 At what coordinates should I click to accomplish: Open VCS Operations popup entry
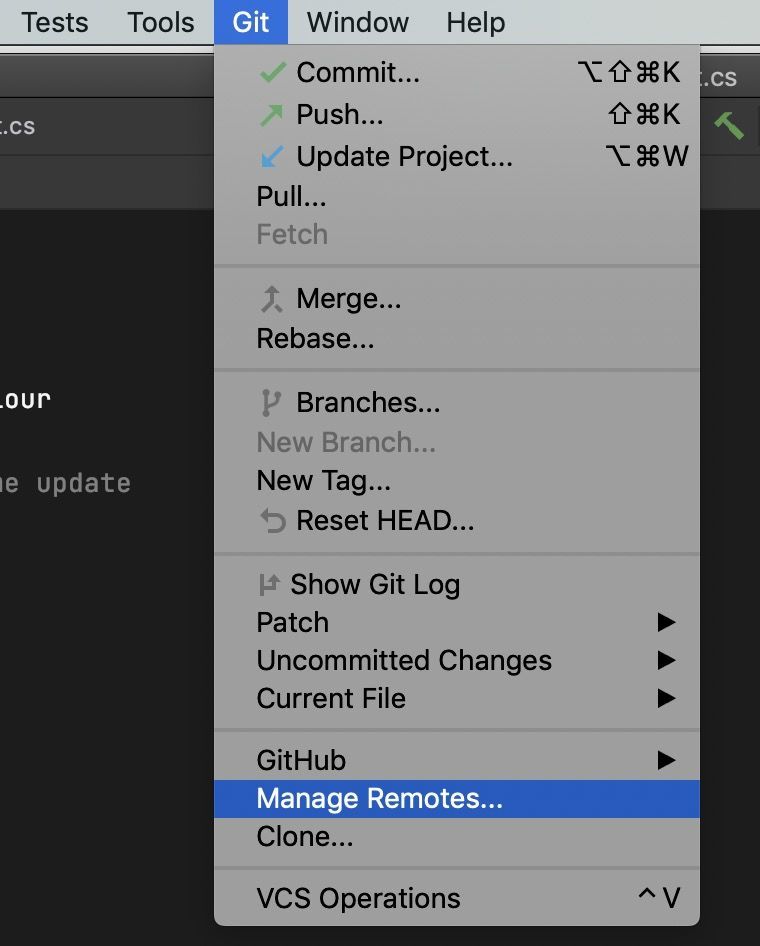pos(457,898)
